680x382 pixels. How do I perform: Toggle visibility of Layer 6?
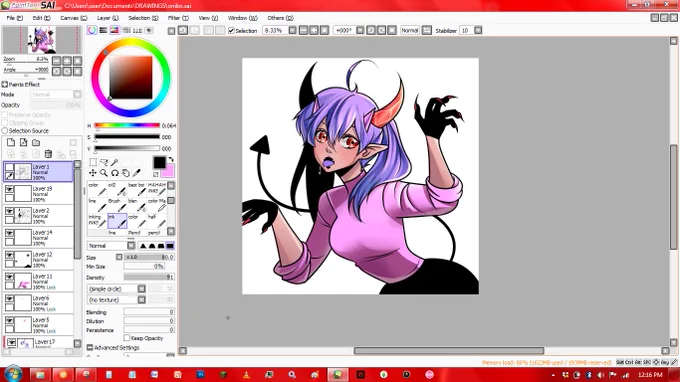(x=9, y=299)
